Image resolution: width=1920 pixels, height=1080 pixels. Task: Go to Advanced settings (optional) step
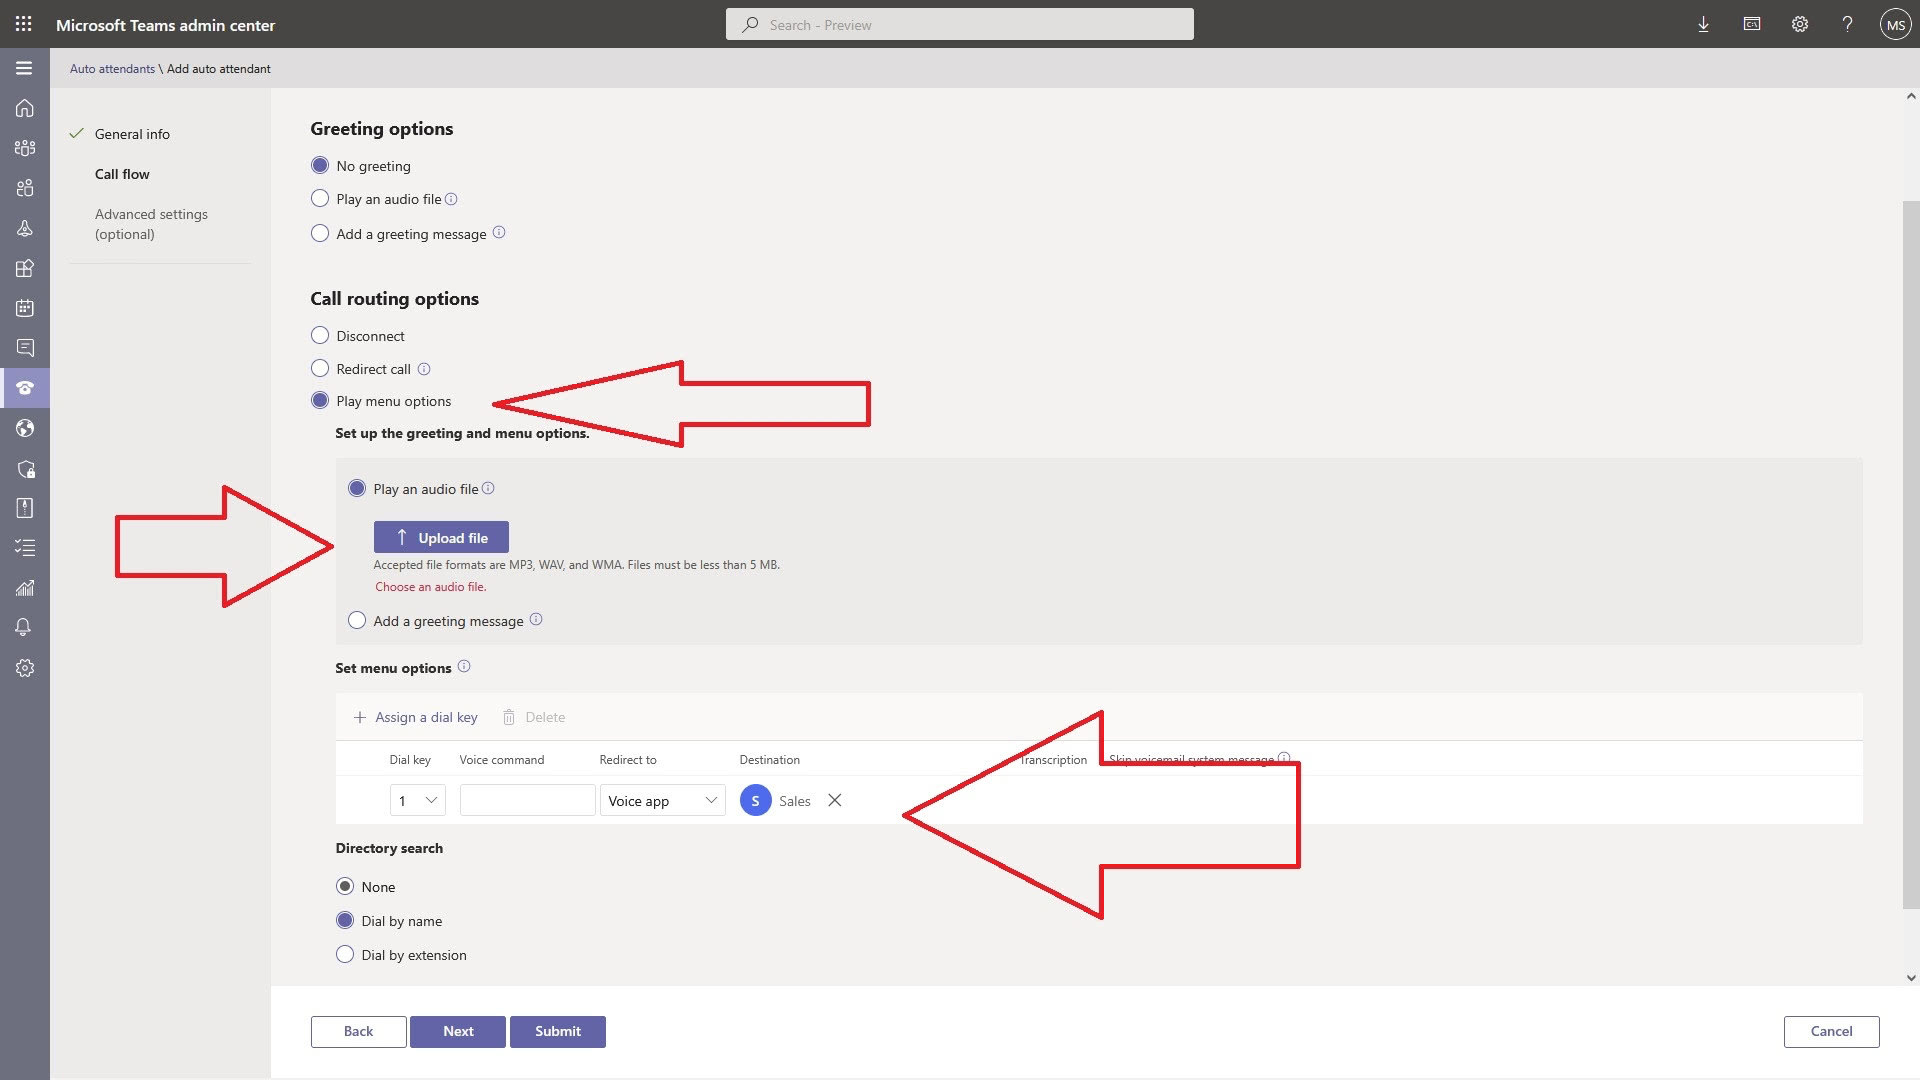[151, 223]
